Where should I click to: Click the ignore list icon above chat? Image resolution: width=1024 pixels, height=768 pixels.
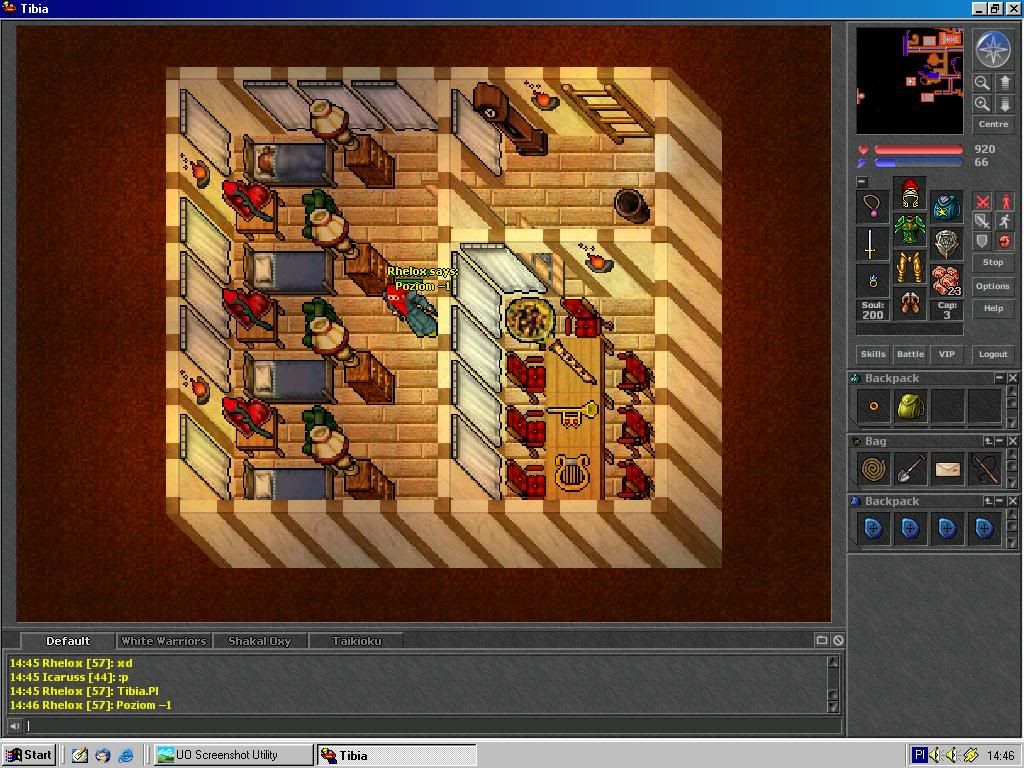pyautogui.click(x=838, y=641)
